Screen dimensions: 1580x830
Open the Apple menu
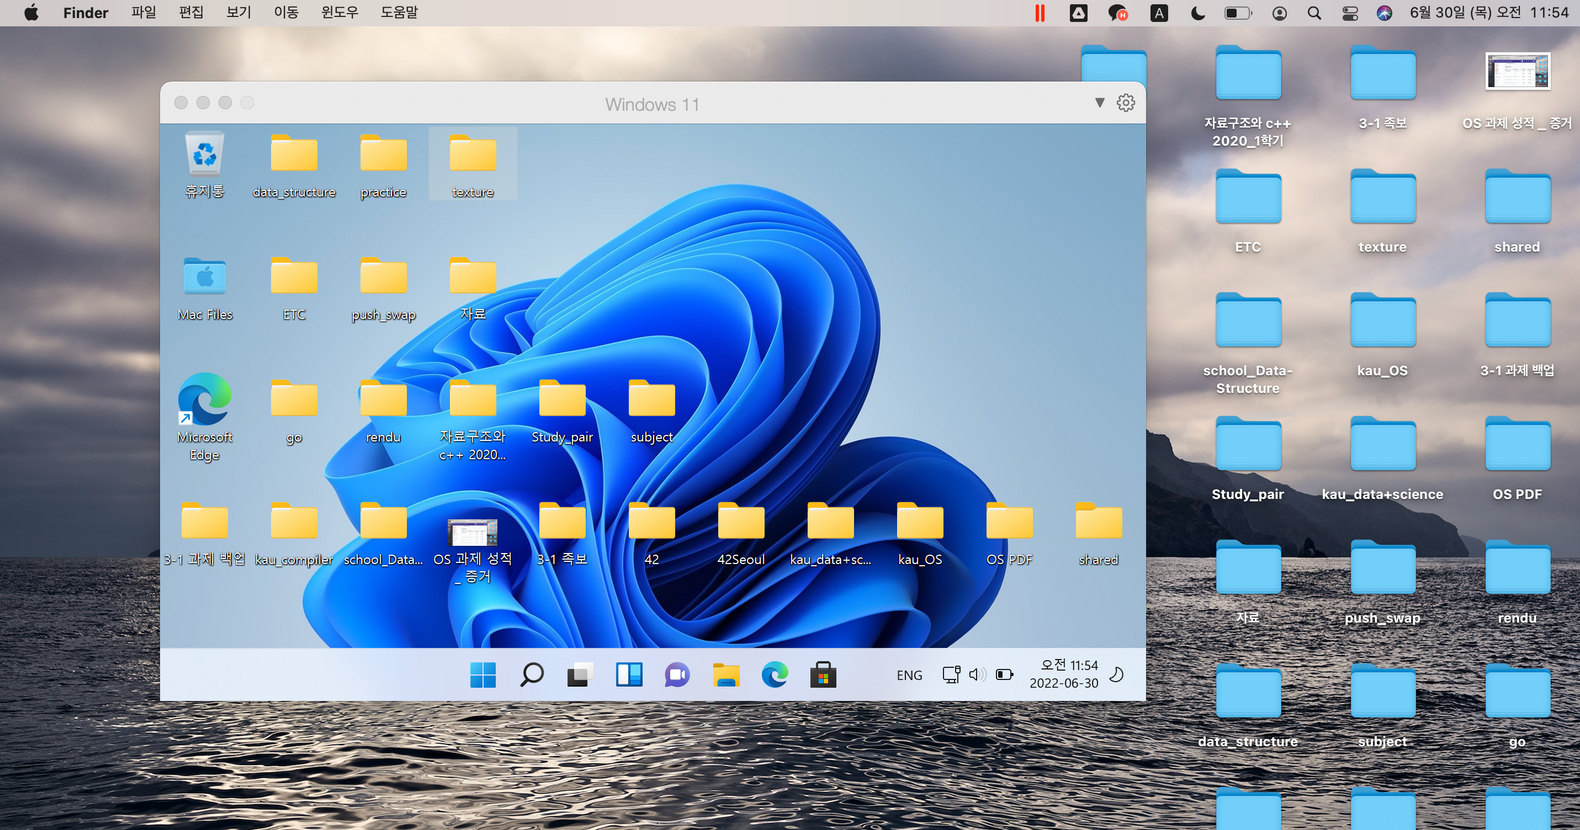(x=31, y=13)
